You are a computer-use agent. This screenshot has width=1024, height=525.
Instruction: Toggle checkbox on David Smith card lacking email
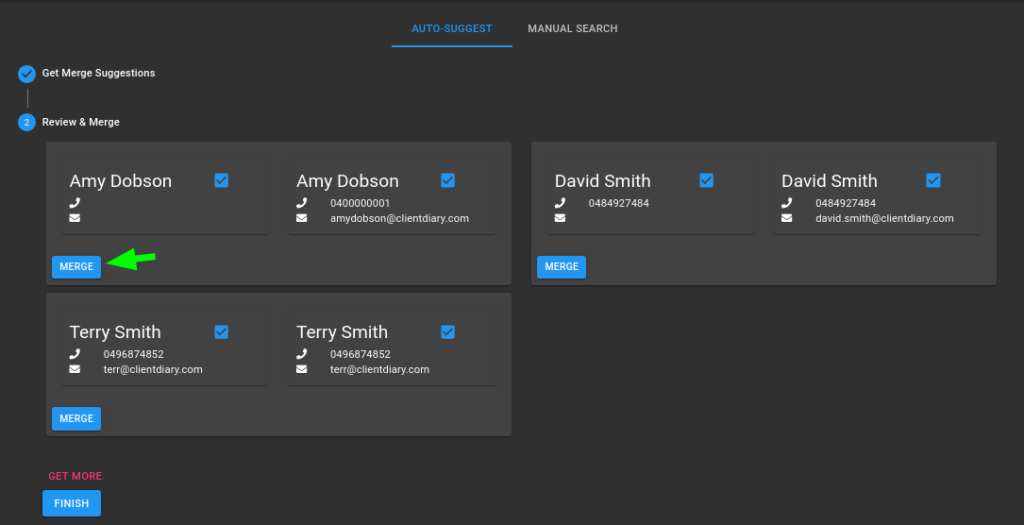pyautogui.click(x=707, y=180)
